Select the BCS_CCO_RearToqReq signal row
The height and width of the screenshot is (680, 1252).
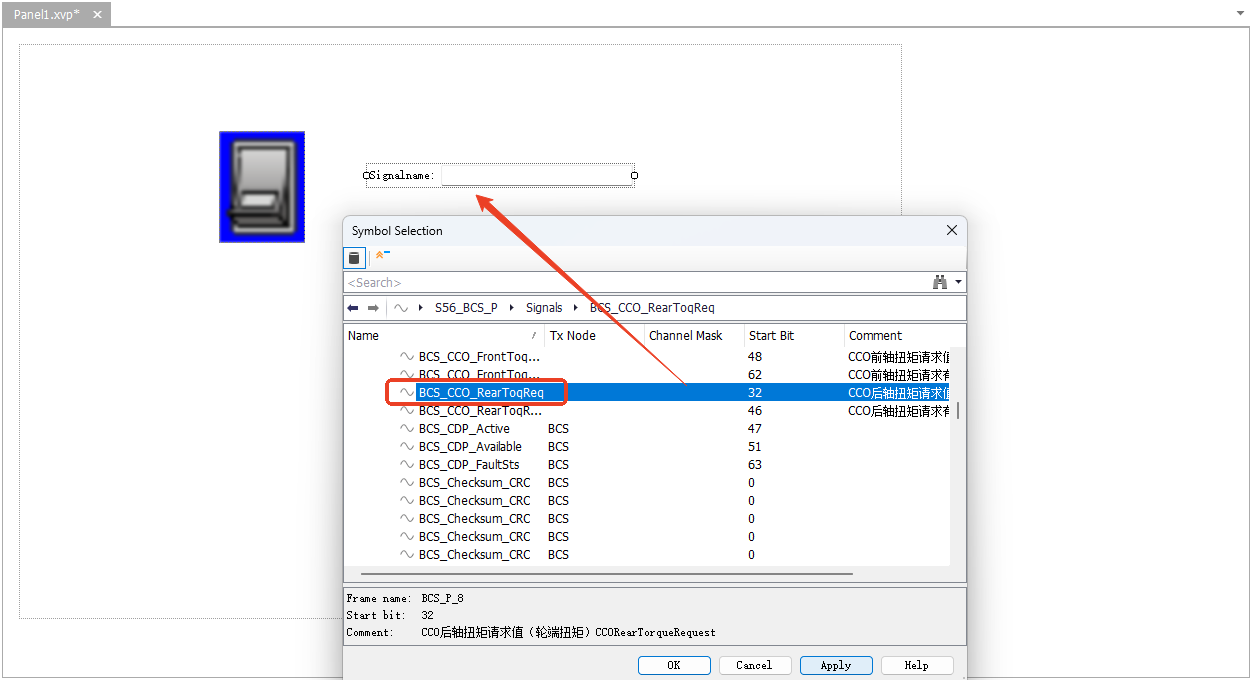coord(648,393)
